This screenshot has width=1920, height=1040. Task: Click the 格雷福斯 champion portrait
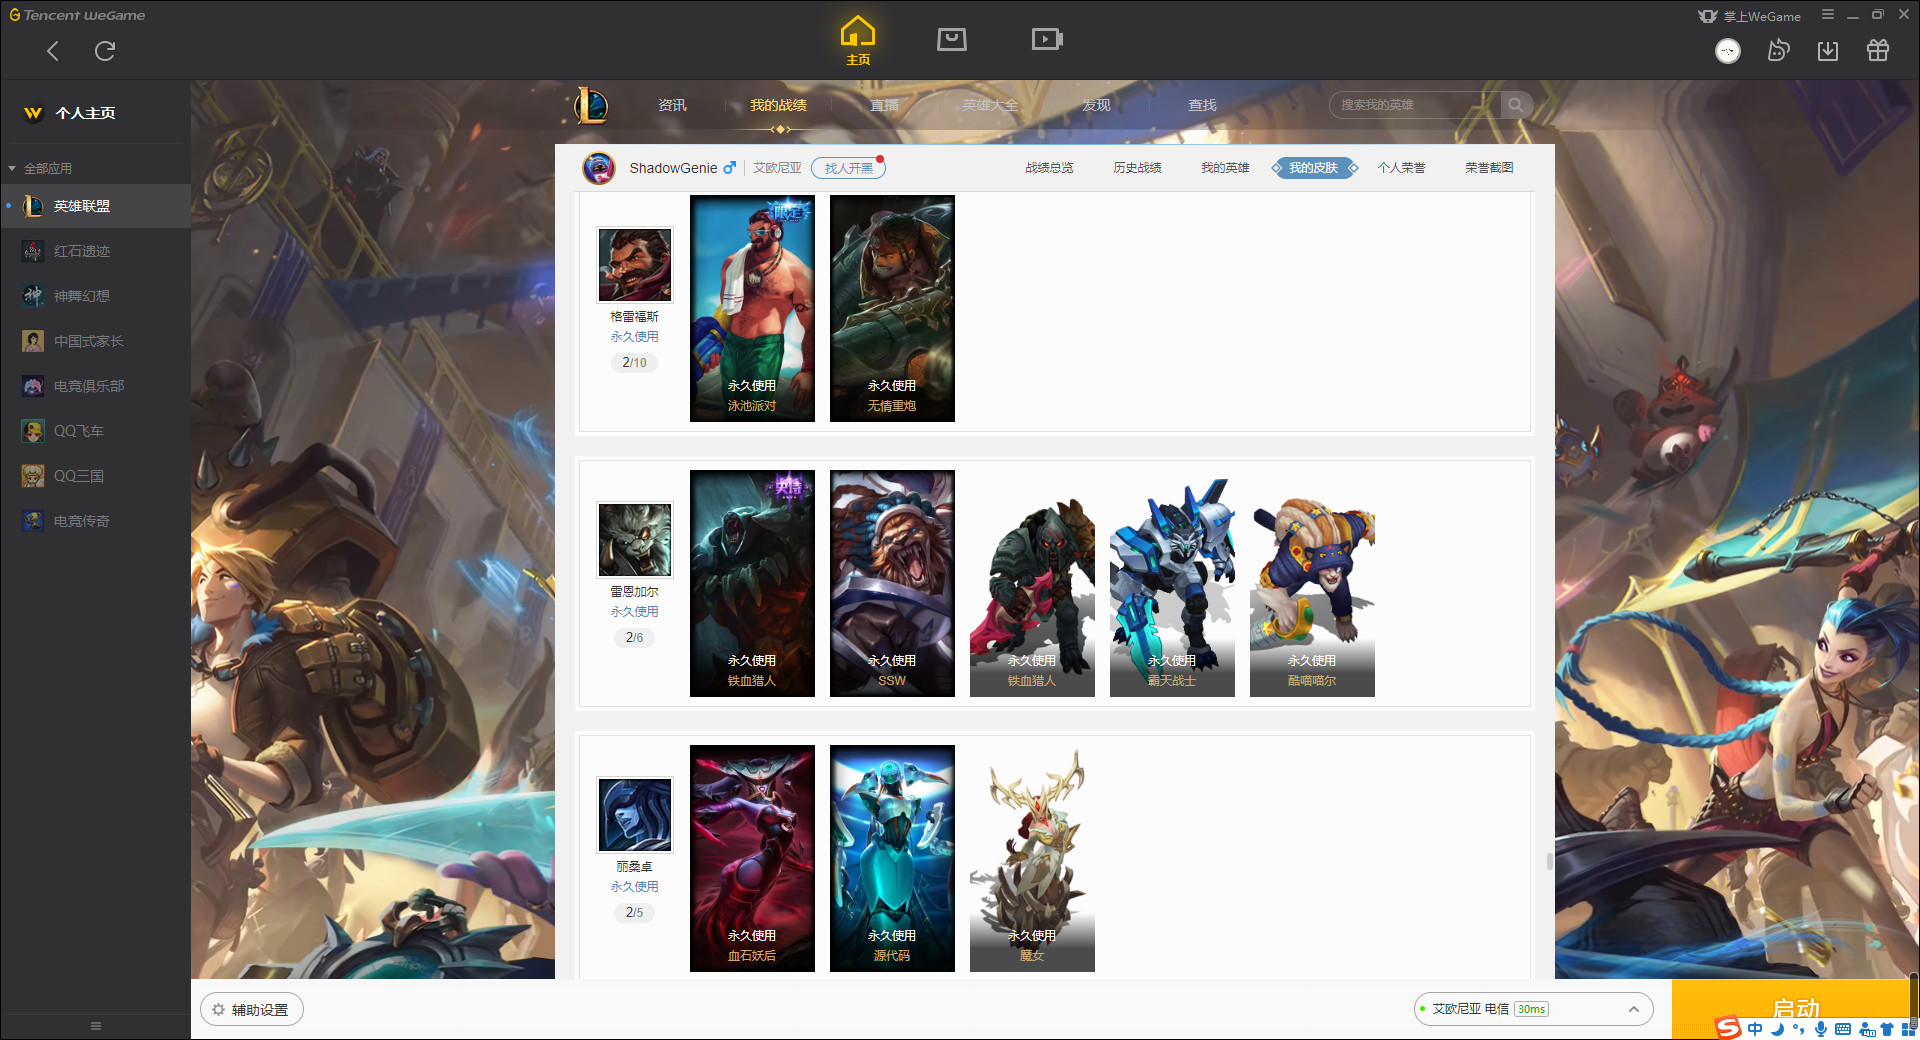click(x=635, y=265)
